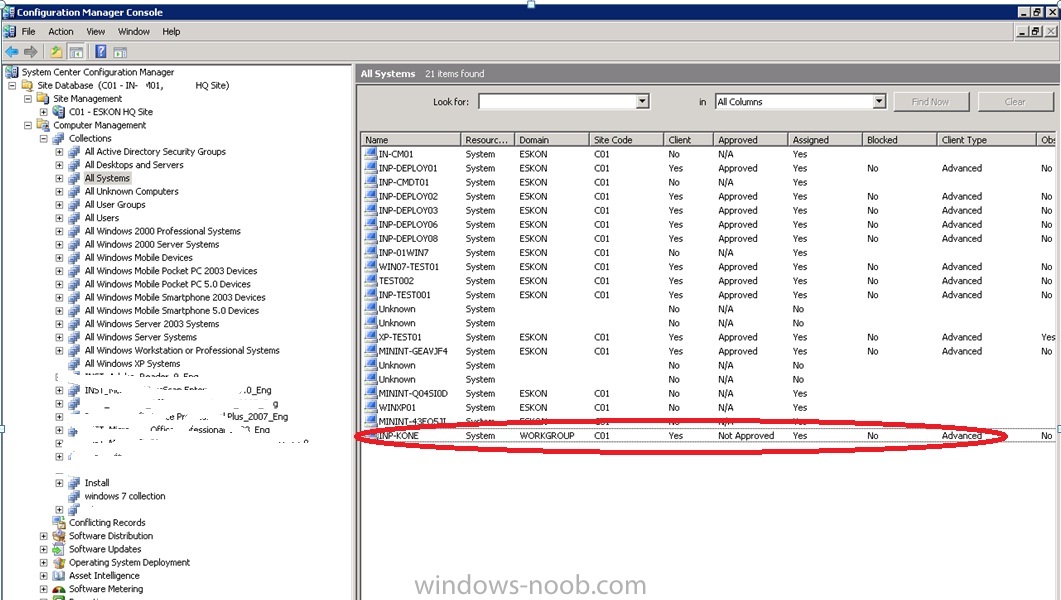Sort by the Domain column header
1061x600 pixels.
click(x=551, y=139)
